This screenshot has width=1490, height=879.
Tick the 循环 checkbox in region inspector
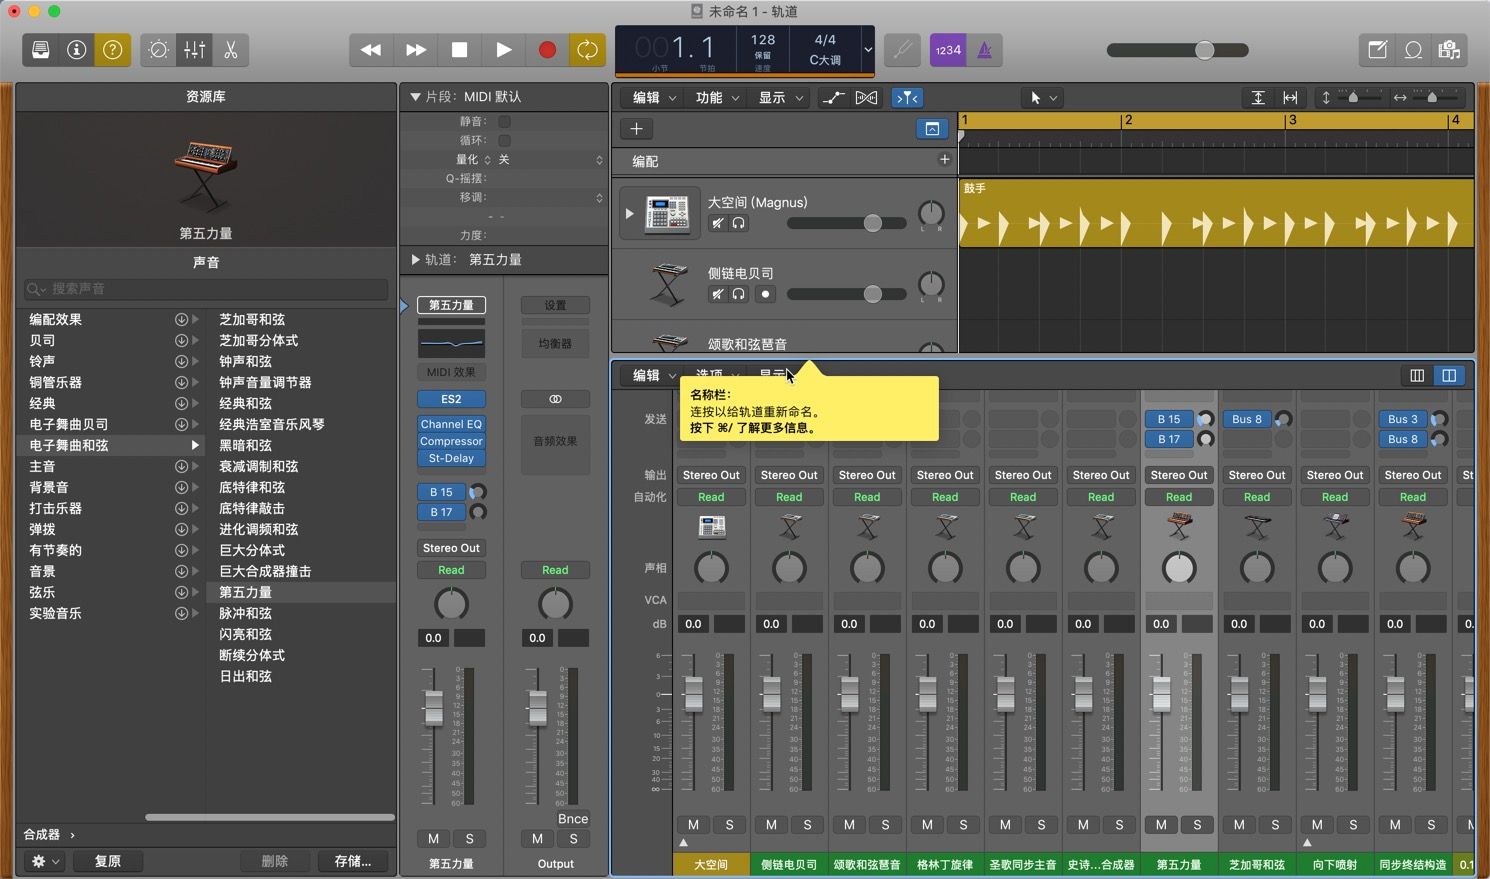504,140
